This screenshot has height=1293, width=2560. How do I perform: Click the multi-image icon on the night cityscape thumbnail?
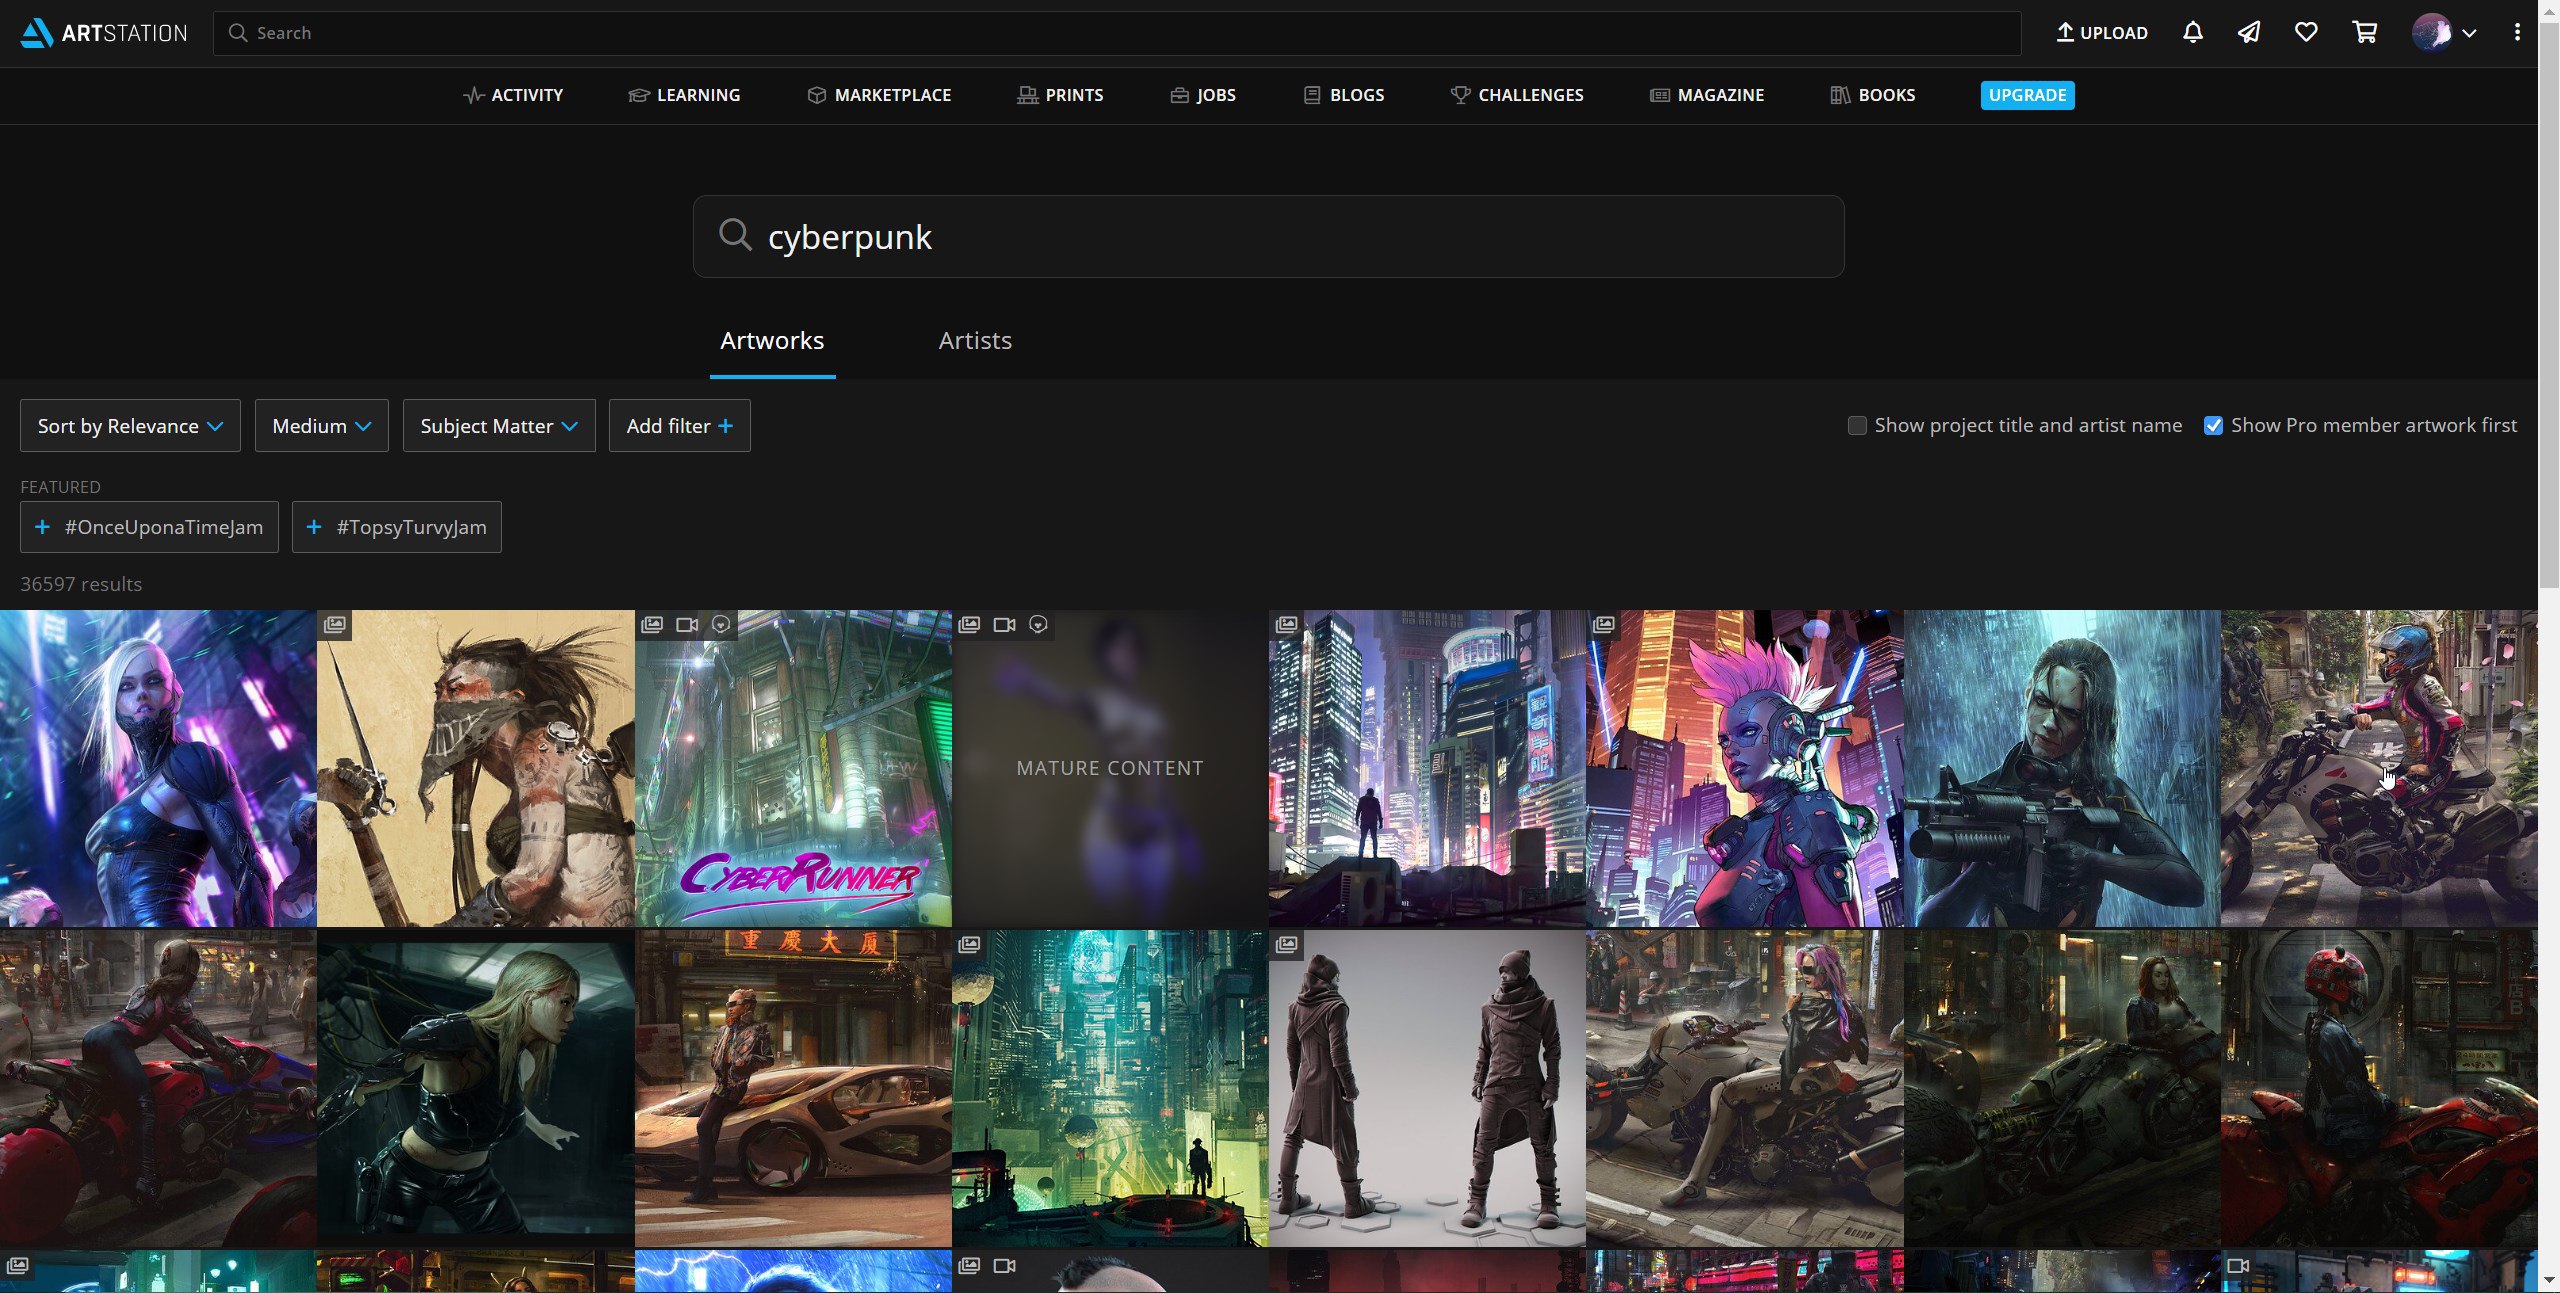[x=1287, y=625]
